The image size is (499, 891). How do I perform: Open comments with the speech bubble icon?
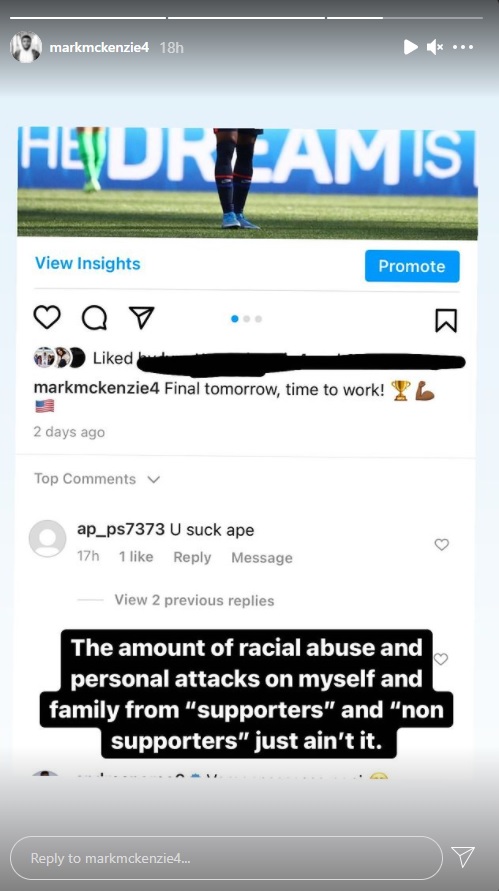[x=94, y=318]
